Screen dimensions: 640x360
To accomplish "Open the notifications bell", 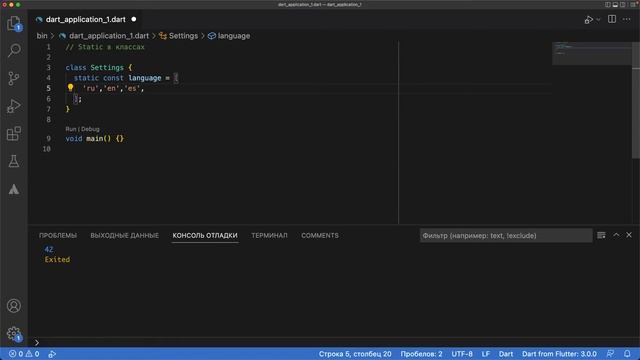I will click(x=627, y=354).
